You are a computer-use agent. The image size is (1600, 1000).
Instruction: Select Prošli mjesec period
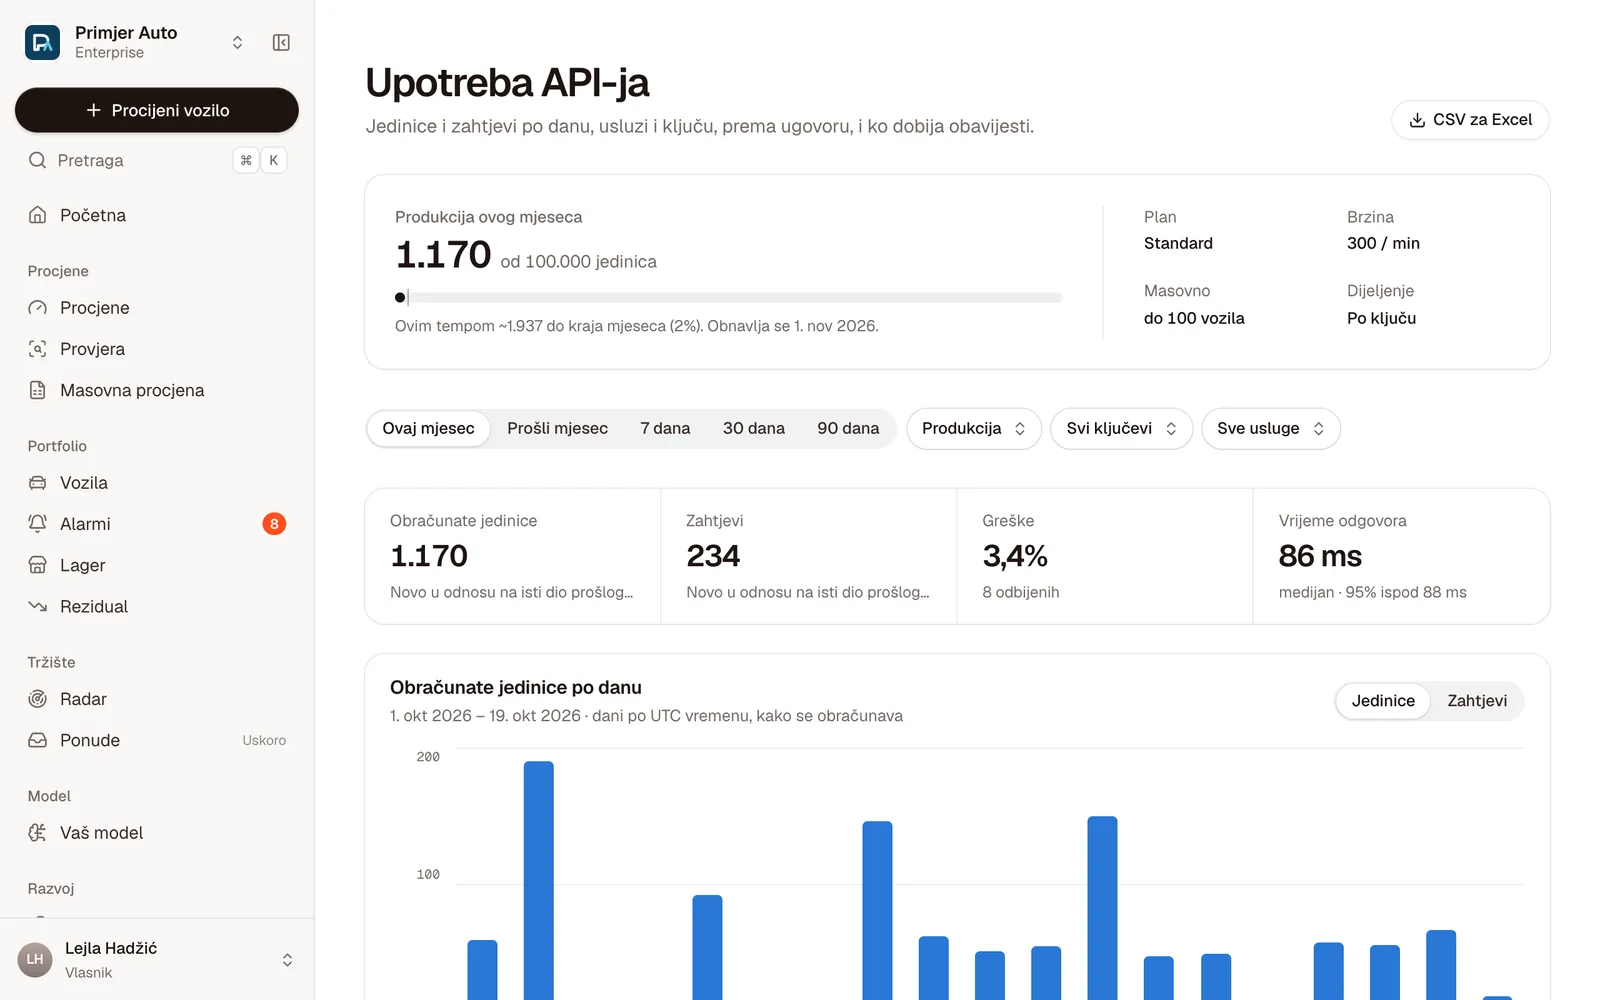click(x=557, y=428)
